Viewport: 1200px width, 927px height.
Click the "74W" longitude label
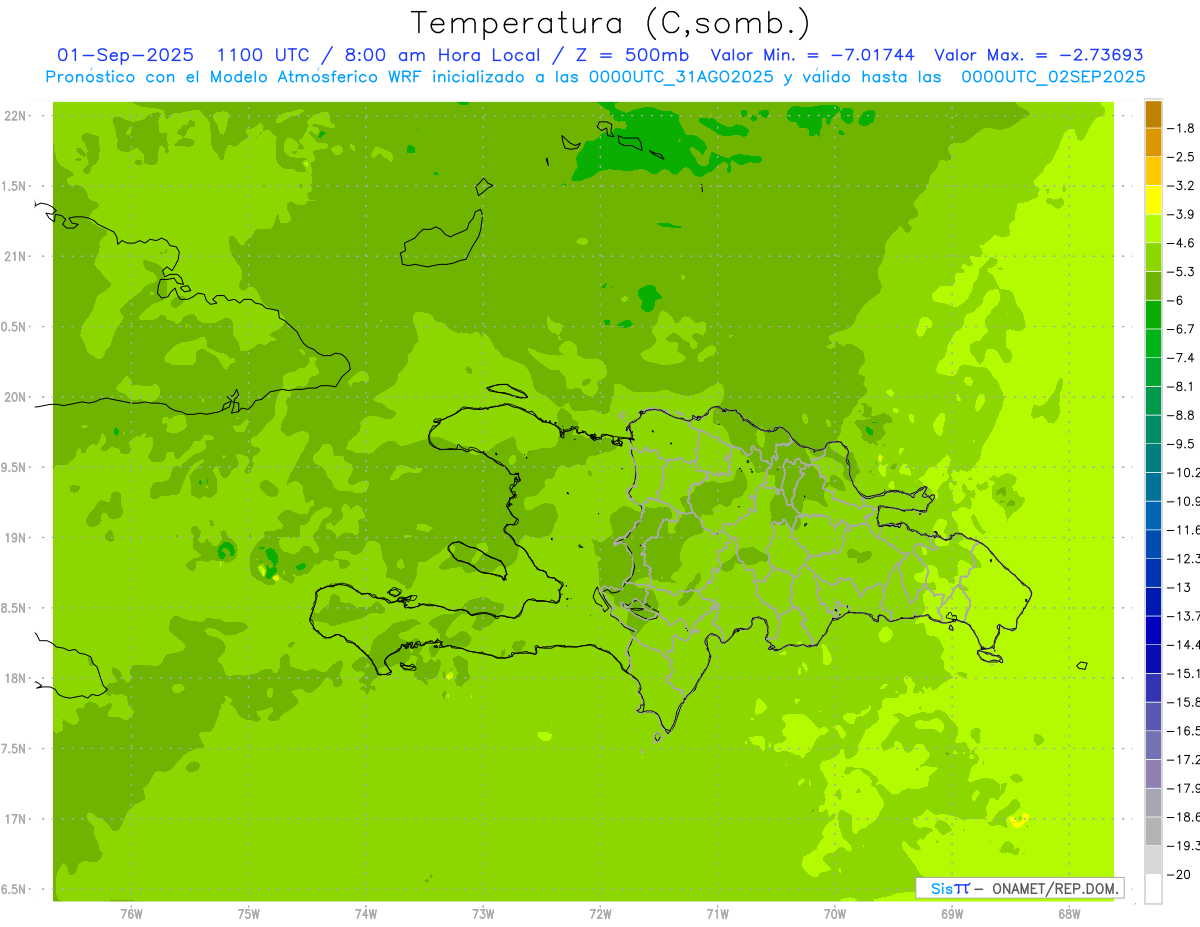[x=365, y=914]
